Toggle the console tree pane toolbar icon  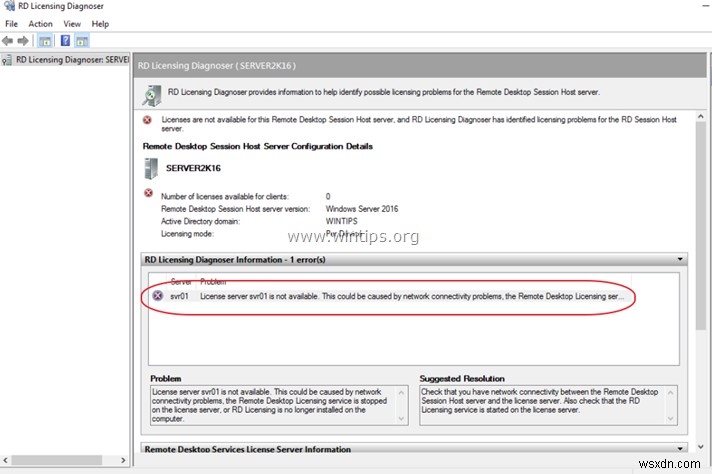[44, 41]
